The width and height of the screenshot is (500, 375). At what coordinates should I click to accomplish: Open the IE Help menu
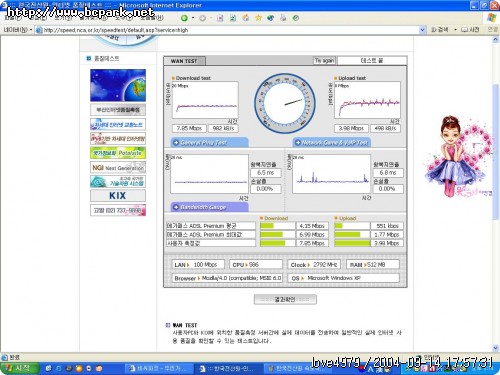(x=152, y=18)
